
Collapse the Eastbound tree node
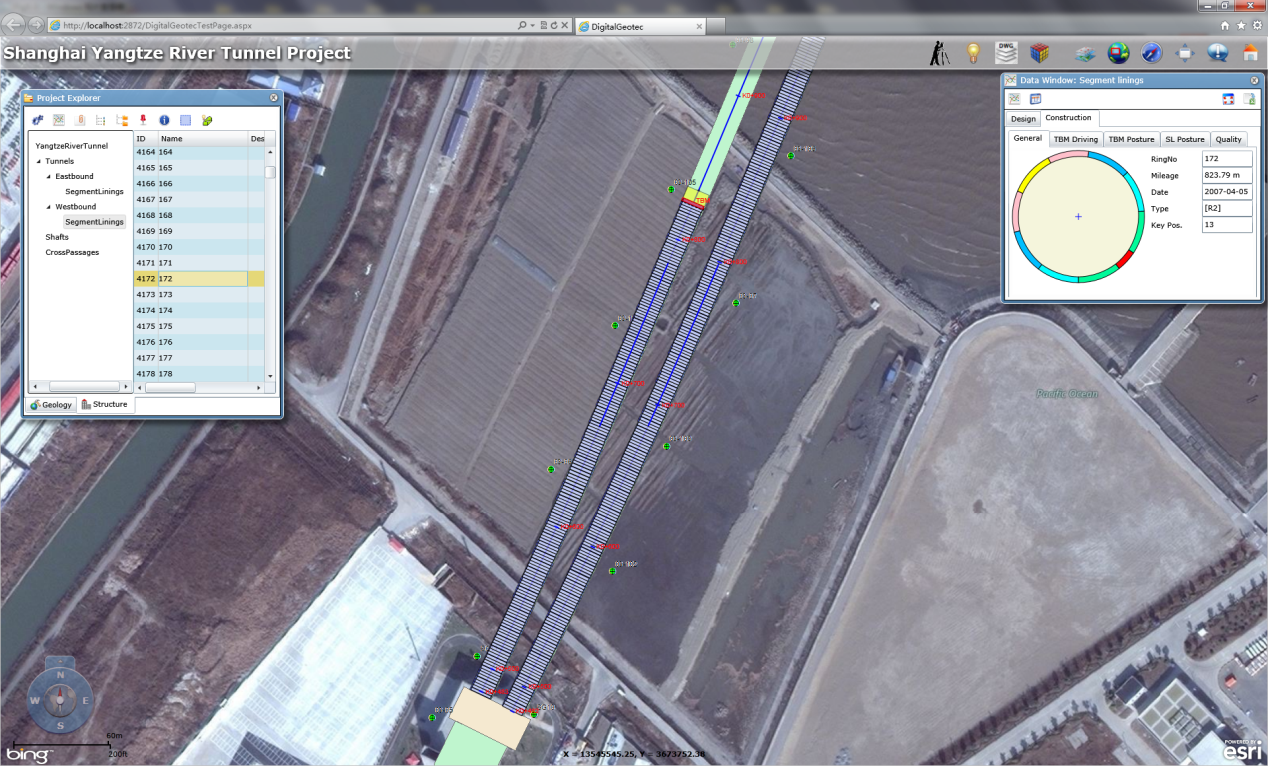(48, 176)
